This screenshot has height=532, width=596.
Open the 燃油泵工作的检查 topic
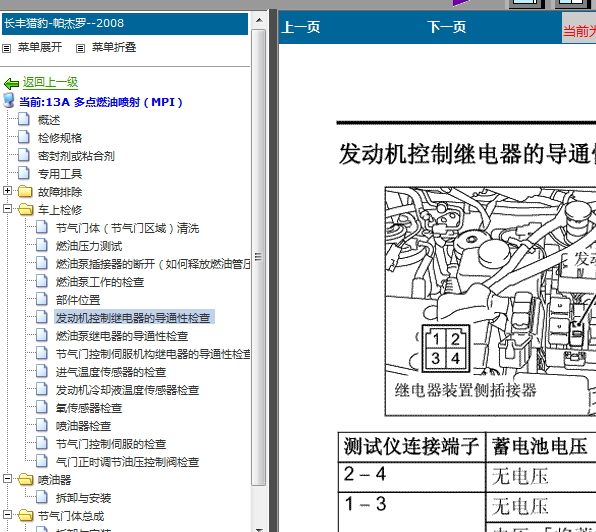pyautogui.click(x=100, y=282)
